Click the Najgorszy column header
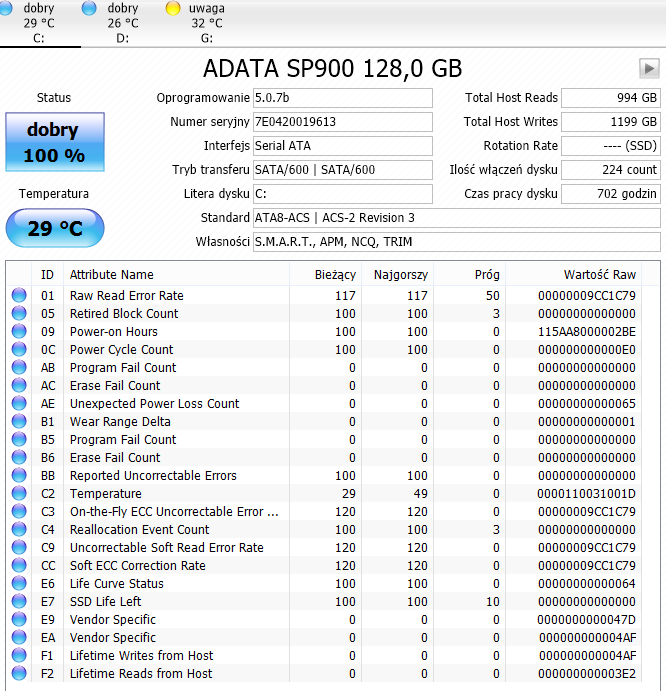The image size is (666, 691). (398, 275)
